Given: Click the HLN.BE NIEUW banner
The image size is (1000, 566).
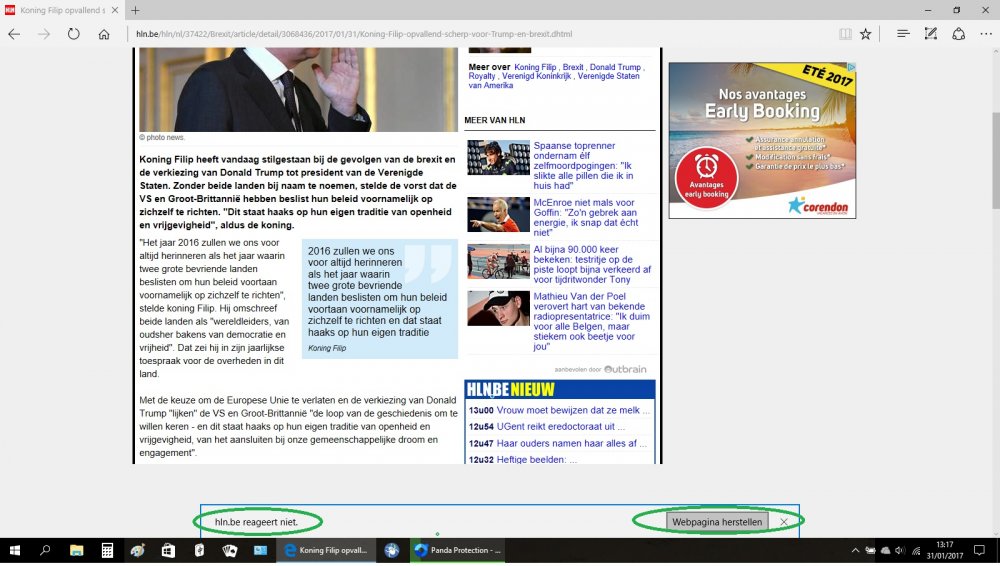Looking at the screenshot, I should 560,389.
